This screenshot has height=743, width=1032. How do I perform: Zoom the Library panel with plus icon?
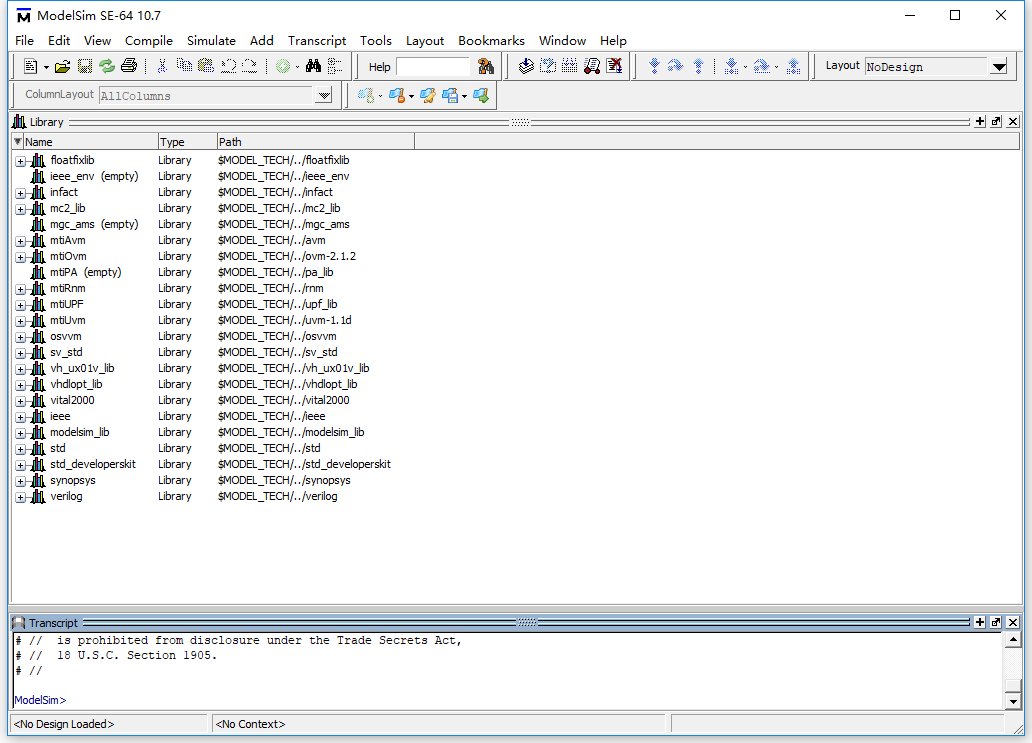(x=980, y=122)
